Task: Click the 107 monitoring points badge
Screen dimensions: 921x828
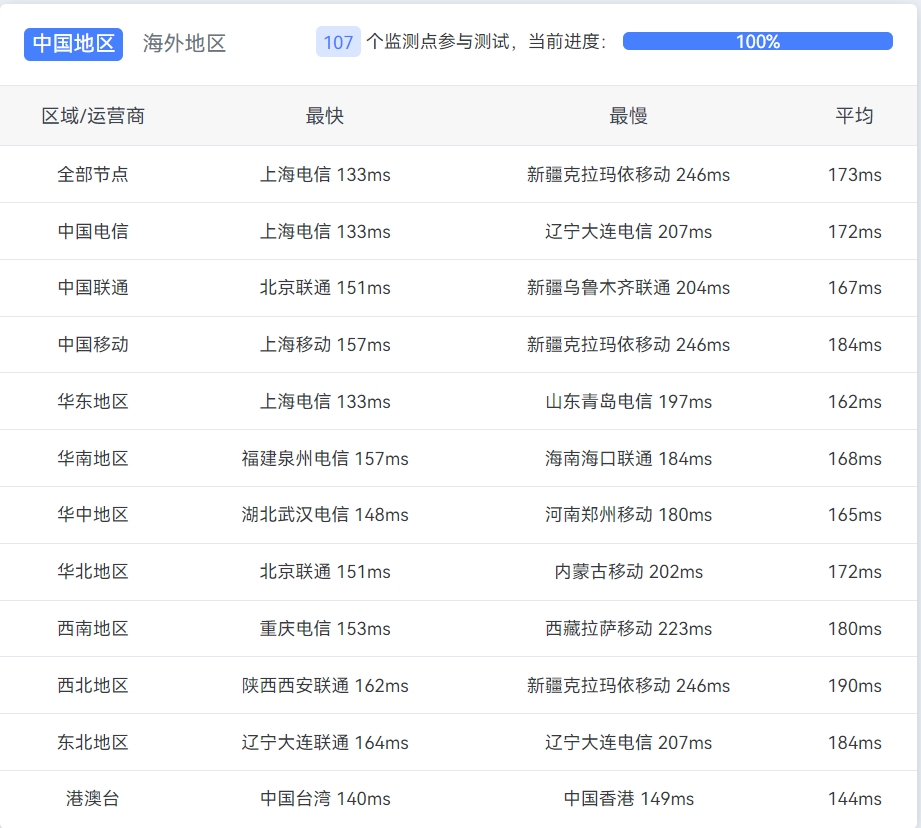Action: point(338,42)
